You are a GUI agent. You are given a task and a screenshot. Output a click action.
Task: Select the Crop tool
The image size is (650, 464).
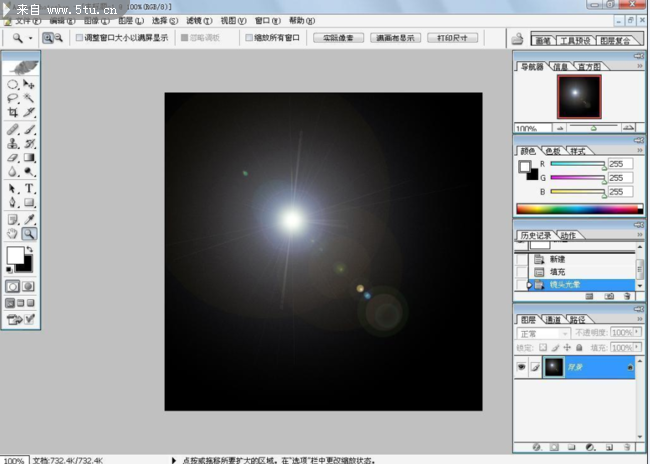coord(13,113)
